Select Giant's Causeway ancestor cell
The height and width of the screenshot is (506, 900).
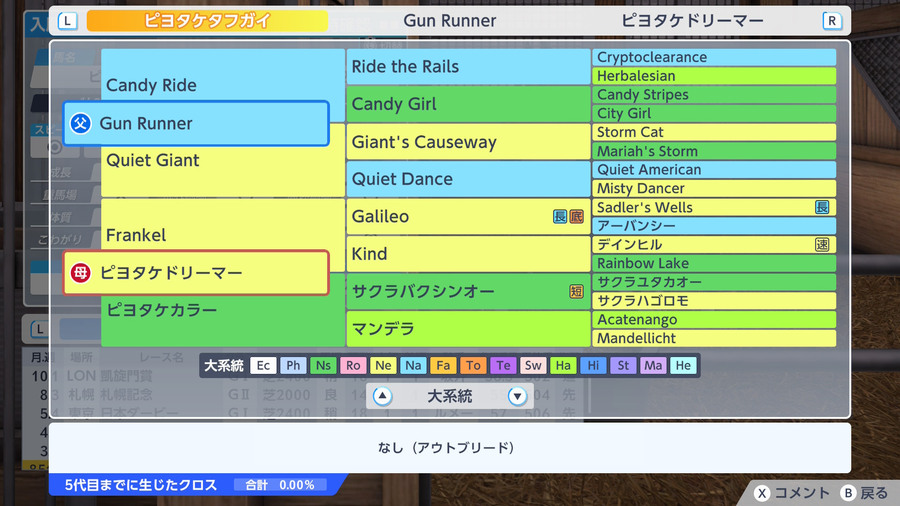point(468,142)
